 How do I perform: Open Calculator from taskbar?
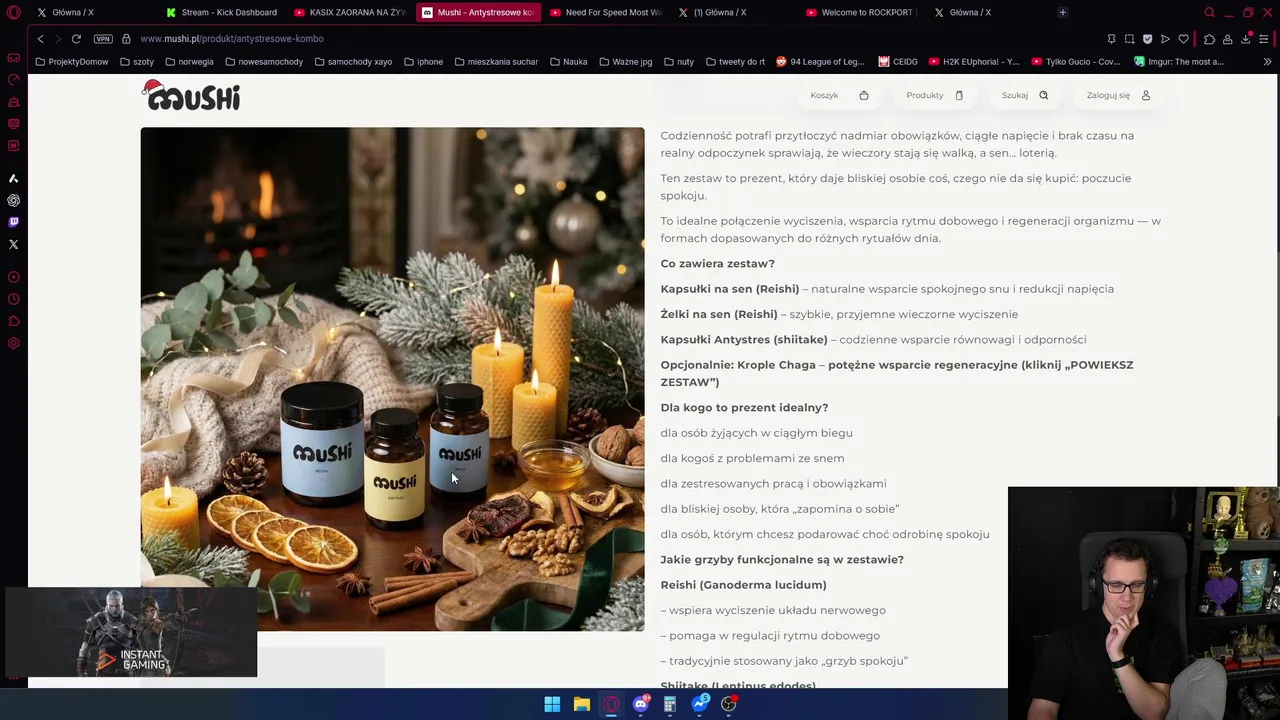[x=670, y=704]
